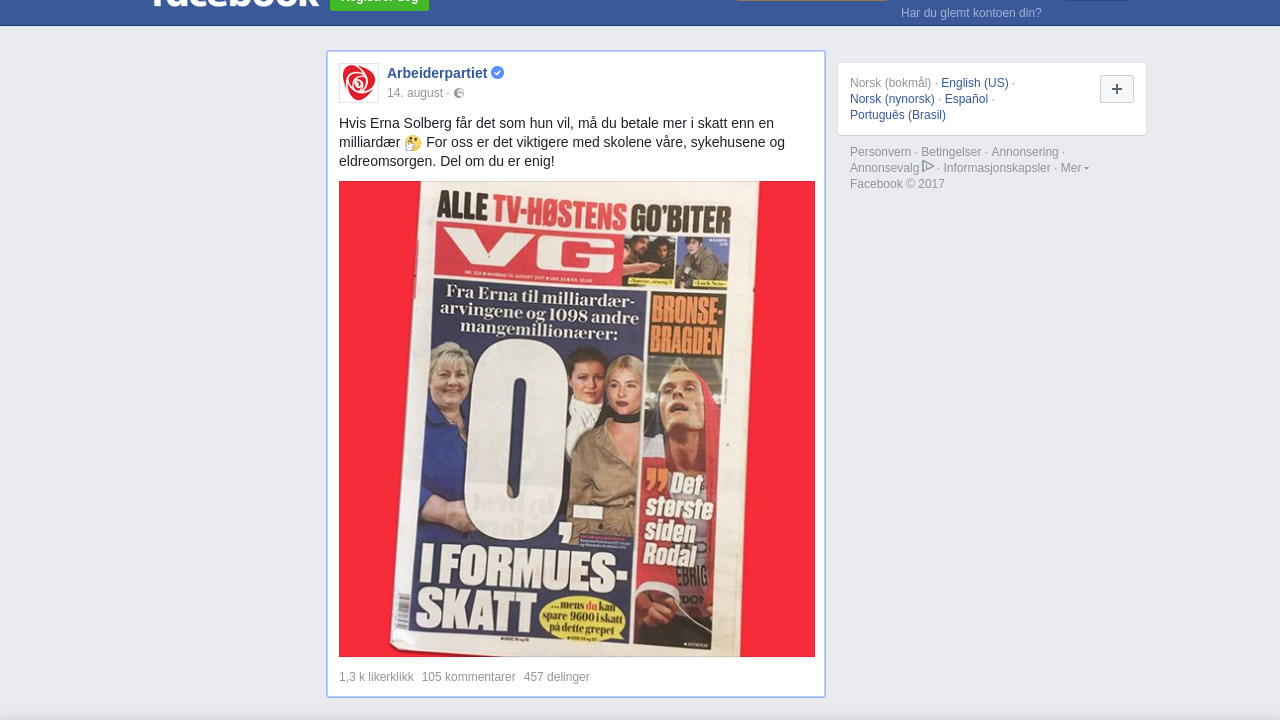Click the Facebook logo in the header

click(235, 3)
